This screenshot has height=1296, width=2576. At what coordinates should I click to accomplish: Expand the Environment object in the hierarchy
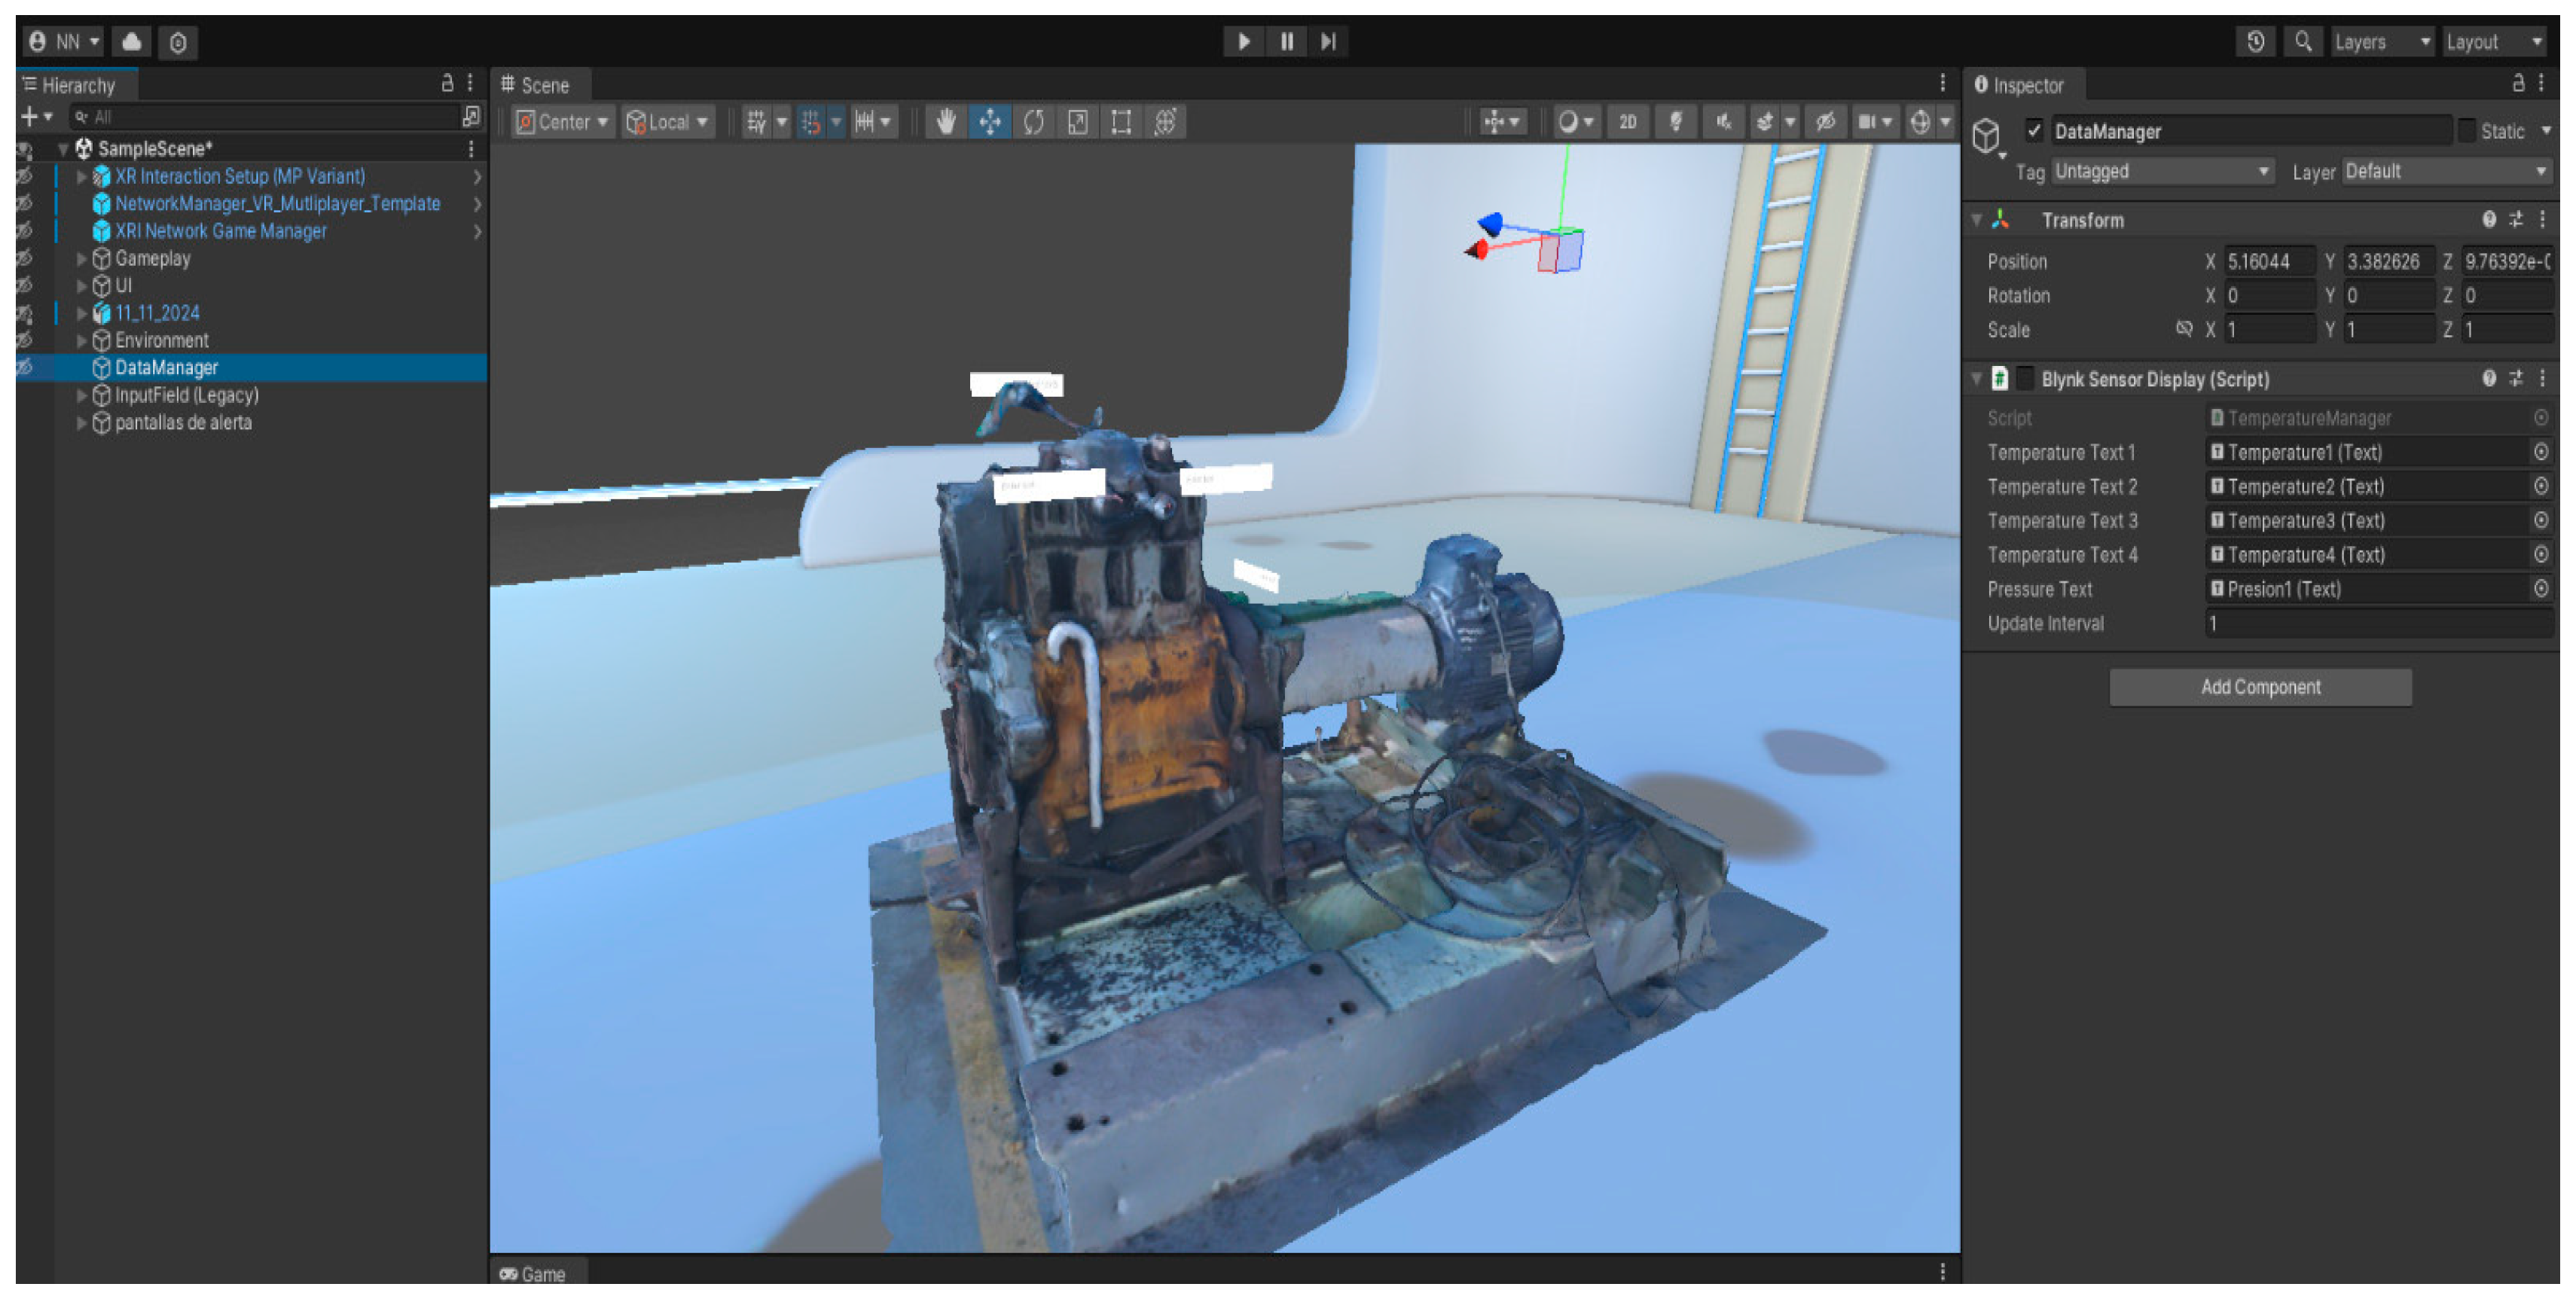click(x=81, y=341)
